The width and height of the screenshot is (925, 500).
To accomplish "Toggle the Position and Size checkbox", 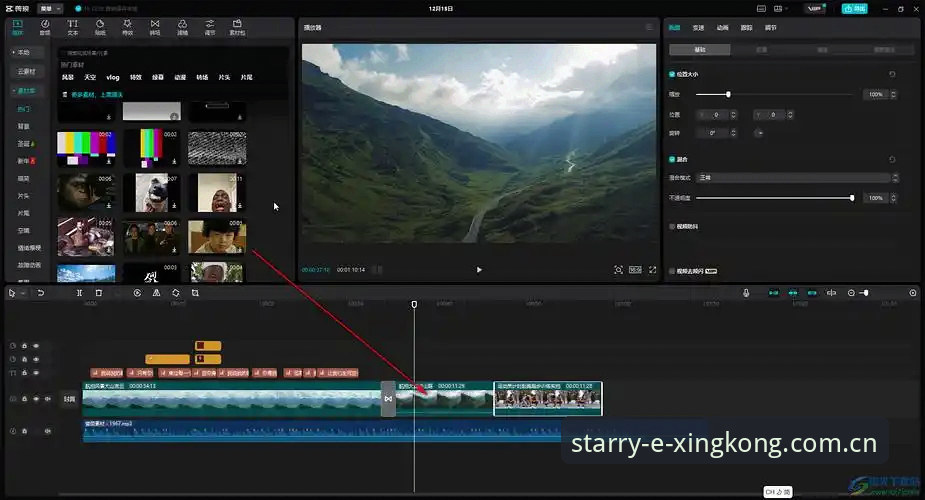I will click(672, 74).
